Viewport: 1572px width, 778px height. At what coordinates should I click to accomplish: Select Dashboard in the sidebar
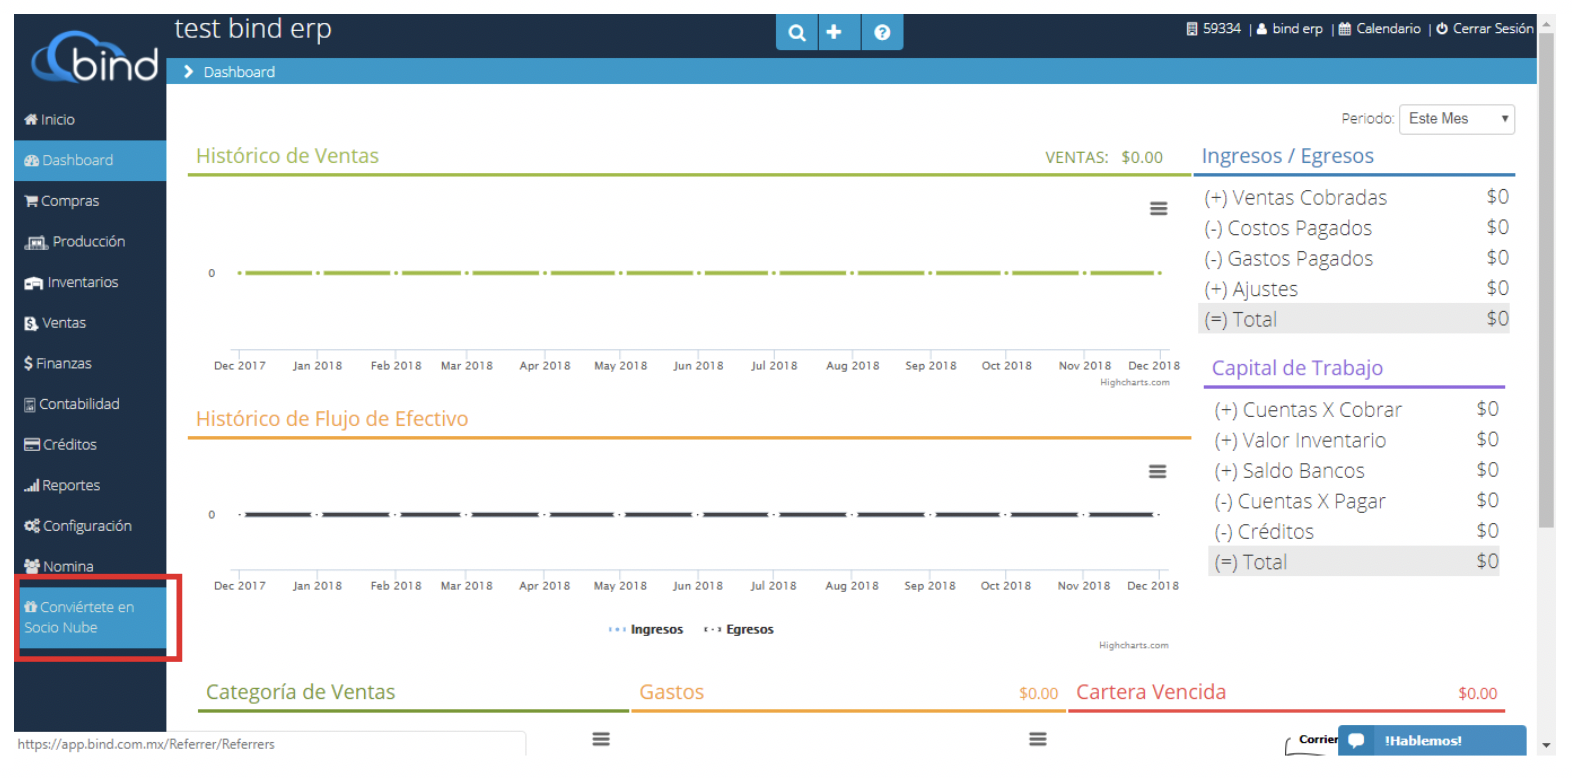click(x=90, y=160)
